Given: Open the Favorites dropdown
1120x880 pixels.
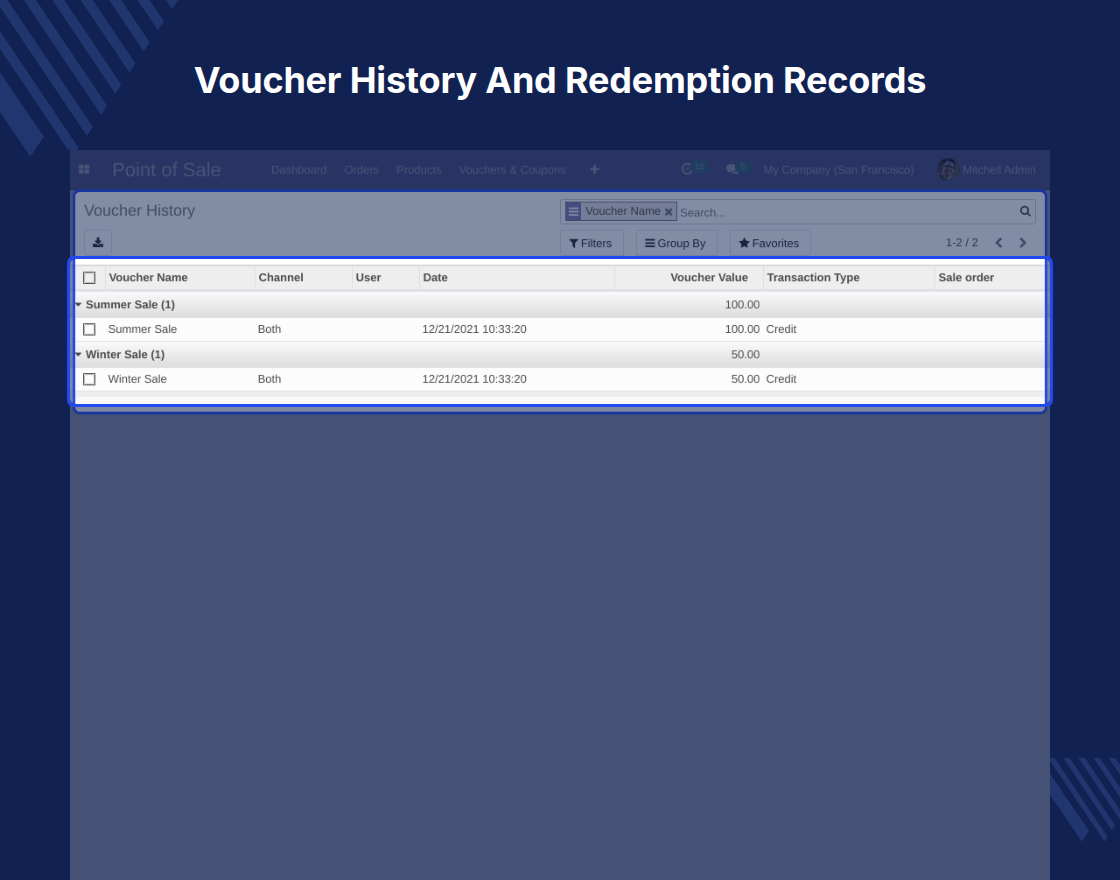Looking at the screenshot, I should (x=769, y=243).
